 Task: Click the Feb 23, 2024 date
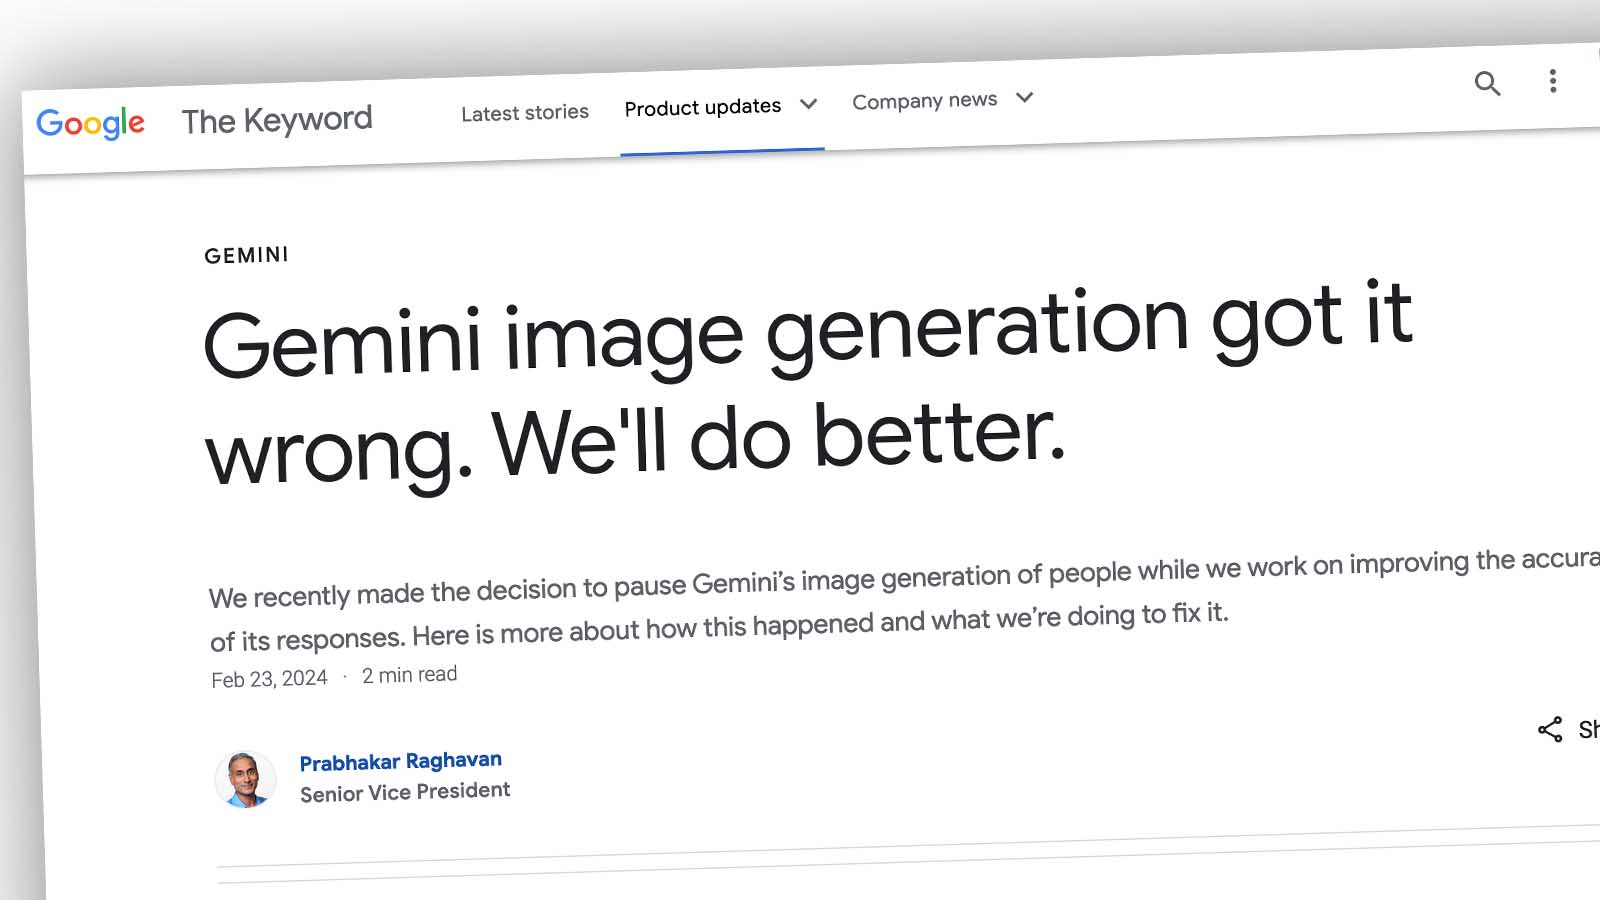(x=269, y=679)
